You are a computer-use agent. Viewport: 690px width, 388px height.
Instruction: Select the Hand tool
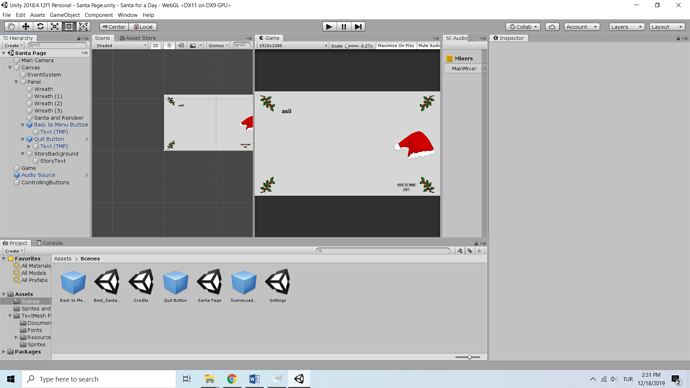[11, 27]
